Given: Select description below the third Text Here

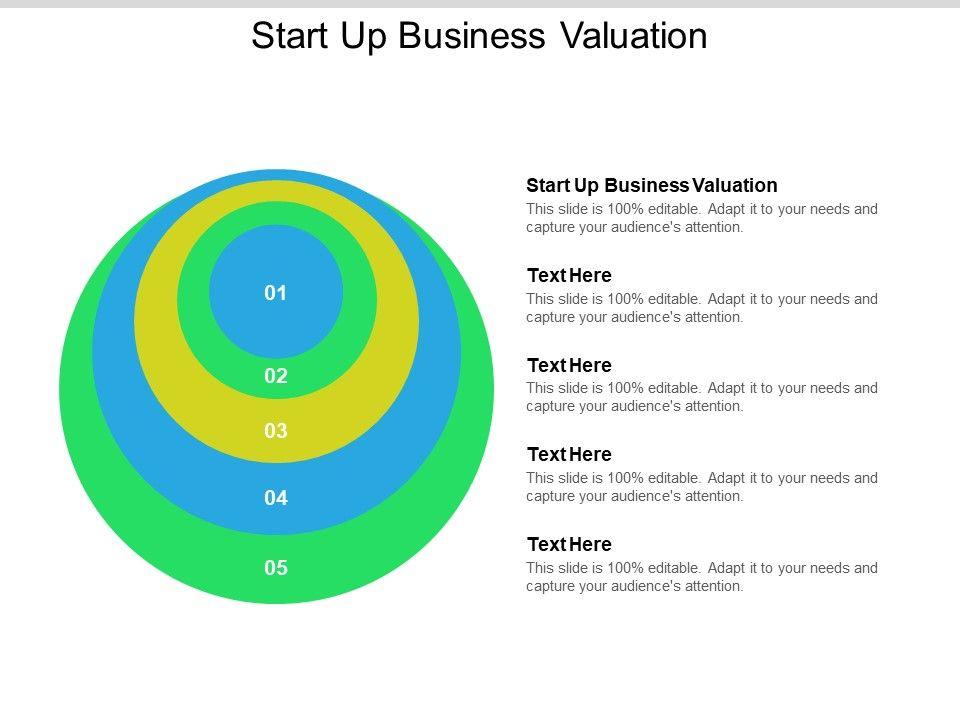Looking at the screenshot, I should pos(701,487).
